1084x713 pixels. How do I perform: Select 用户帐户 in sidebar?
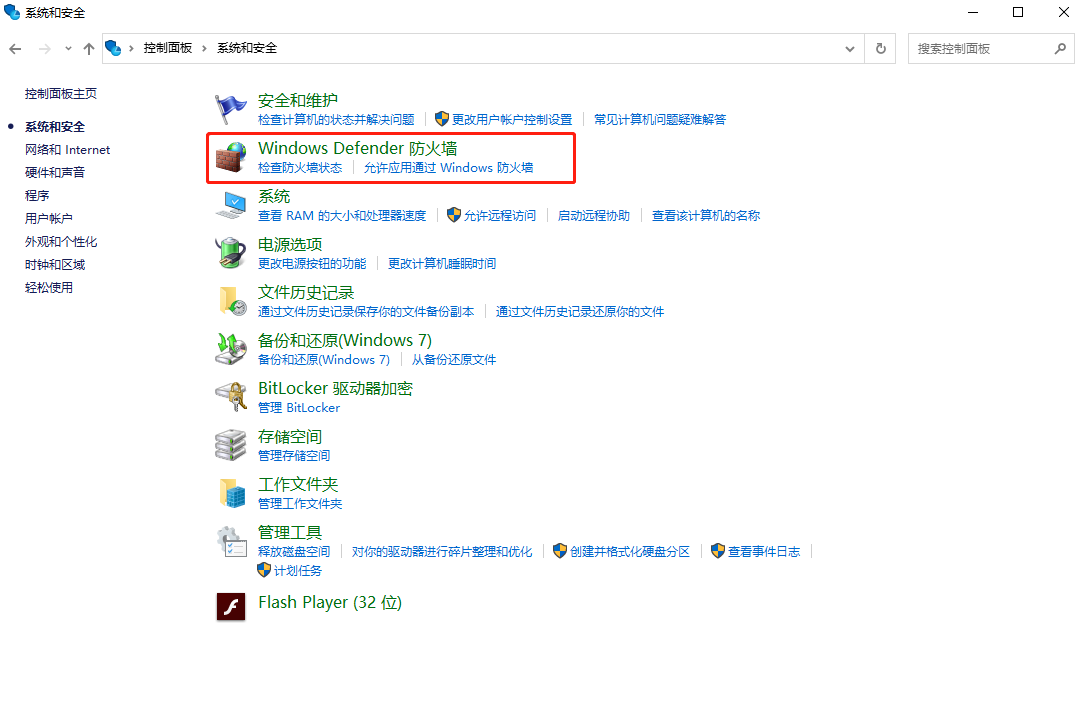click(x=48, y=219)
